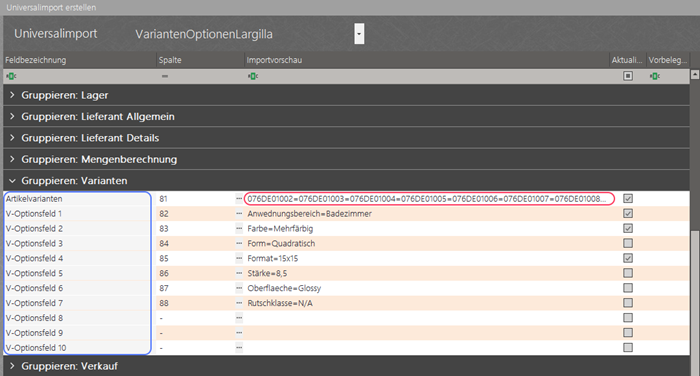
Task: Click the Farbe=Mehrfärbig preview cell
Action: (280, 229)
